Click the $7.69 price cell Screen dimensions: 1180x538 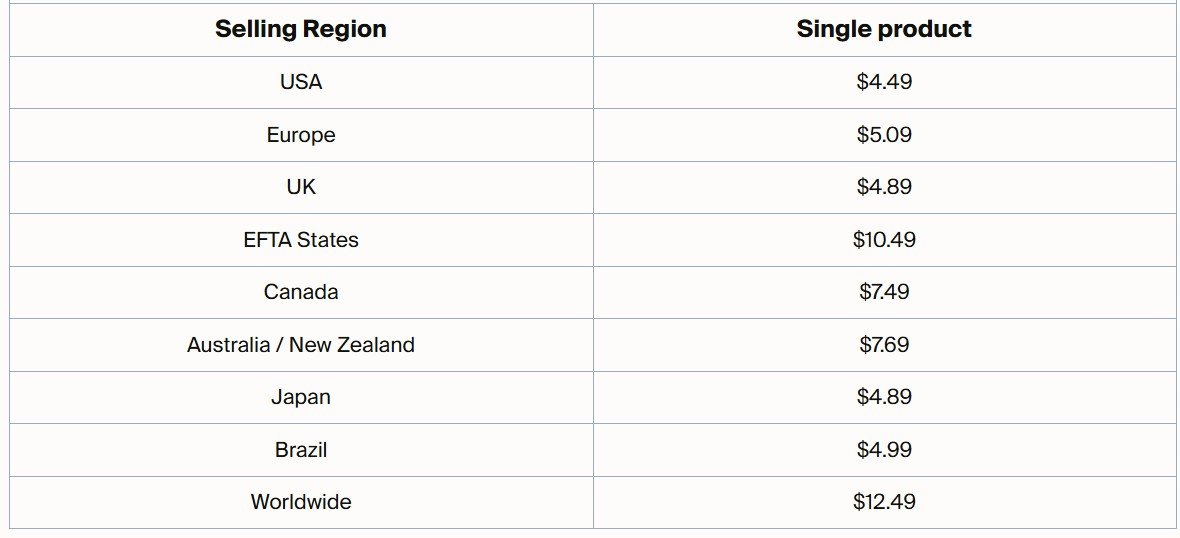[884, 345]
